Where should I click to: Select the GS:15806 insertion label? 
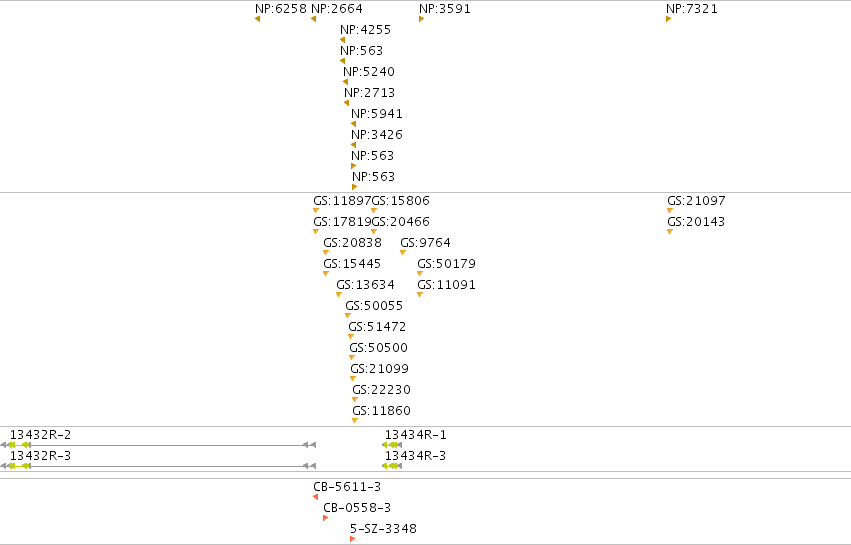[401, 201]
